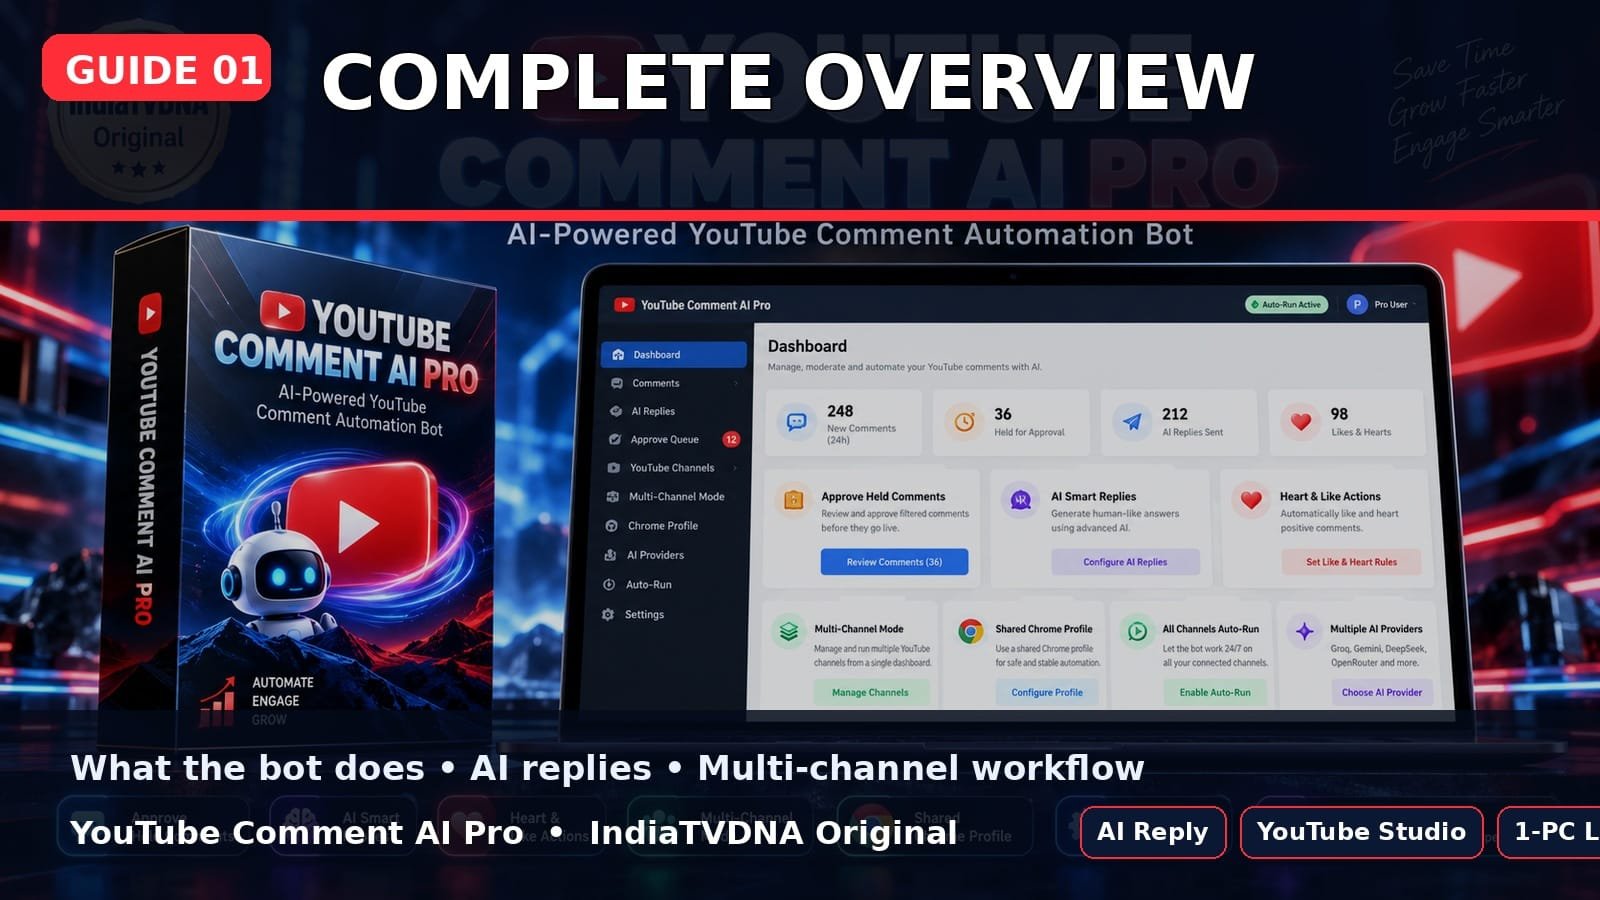This screenshot has width=1600, height=900.
Task: Click the "Settings" sidebar label
Action: 644,615
